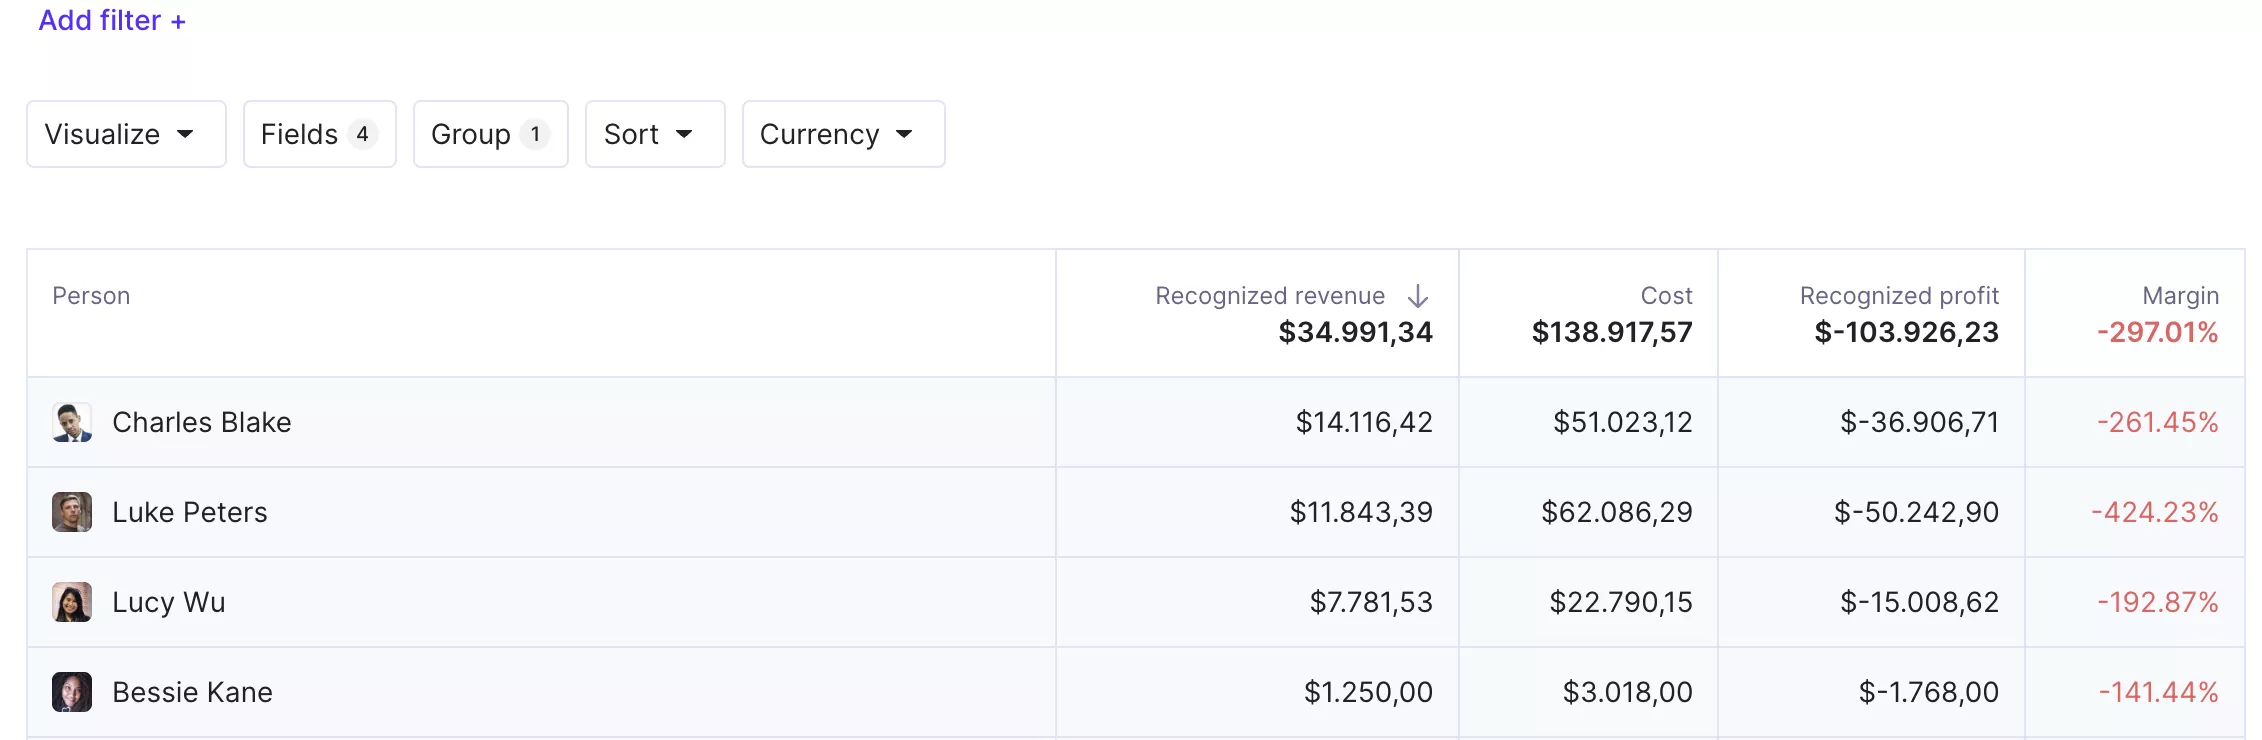Click the Recognized profit column header
The height and width of the screenshot is (740, 2262).
(1898, 296)
